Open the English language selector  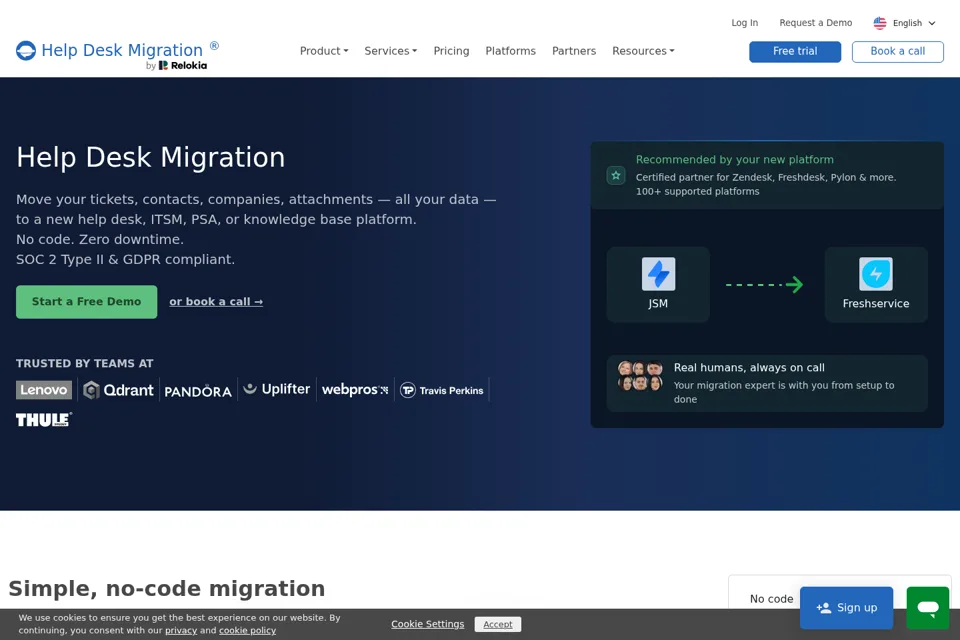point(905,23)
